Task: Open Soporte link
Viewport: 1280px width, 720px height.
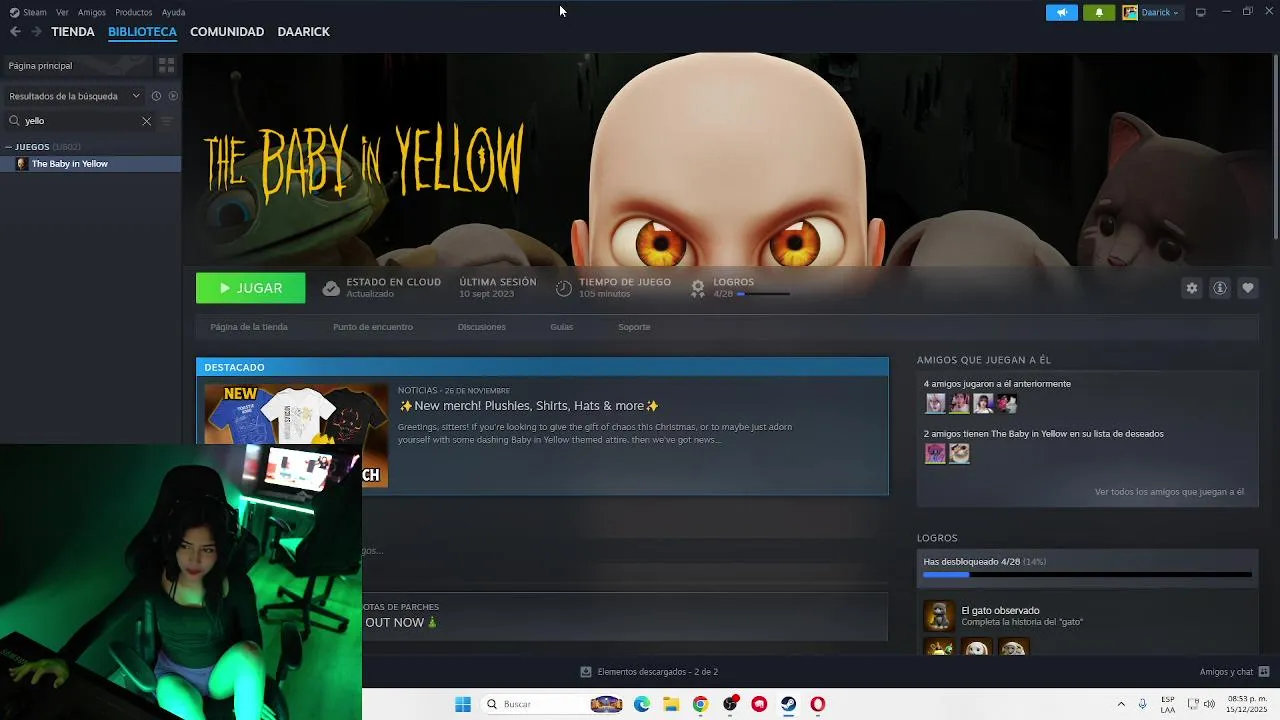Action: tap(634, 327)
